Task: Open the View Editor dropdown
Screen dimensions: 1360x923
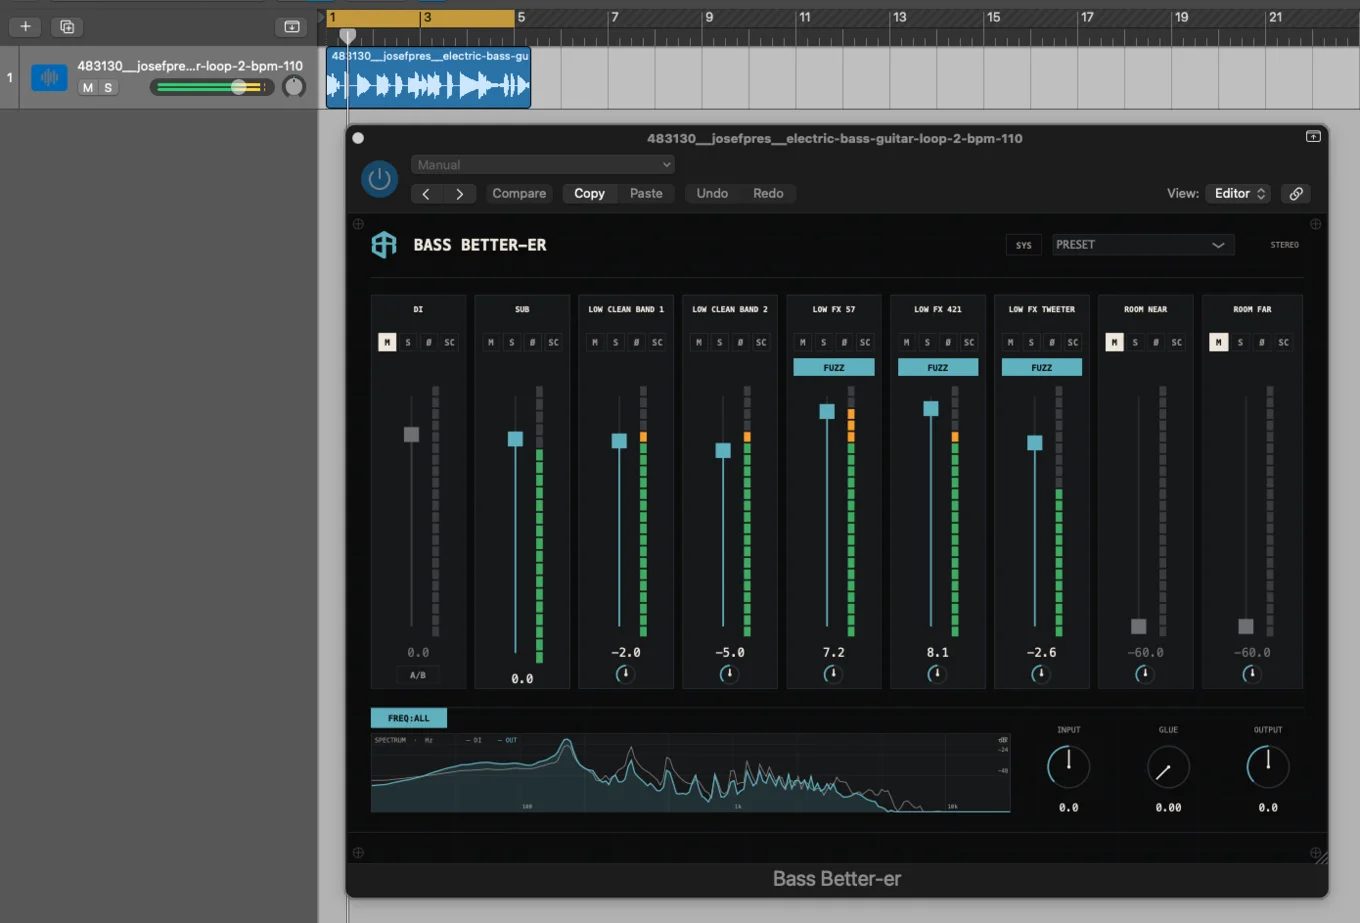Action: (1238, 193)
